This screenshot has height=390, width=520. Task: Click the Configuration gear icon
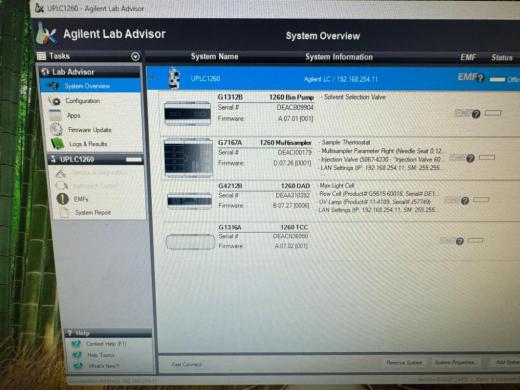tap(55, 101)
